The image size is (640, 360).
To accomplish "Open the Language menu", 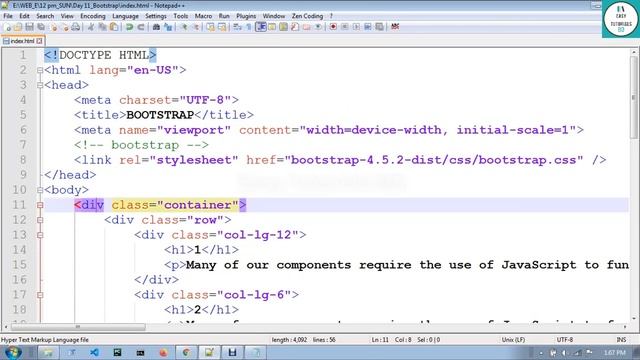I will (125, 16).
